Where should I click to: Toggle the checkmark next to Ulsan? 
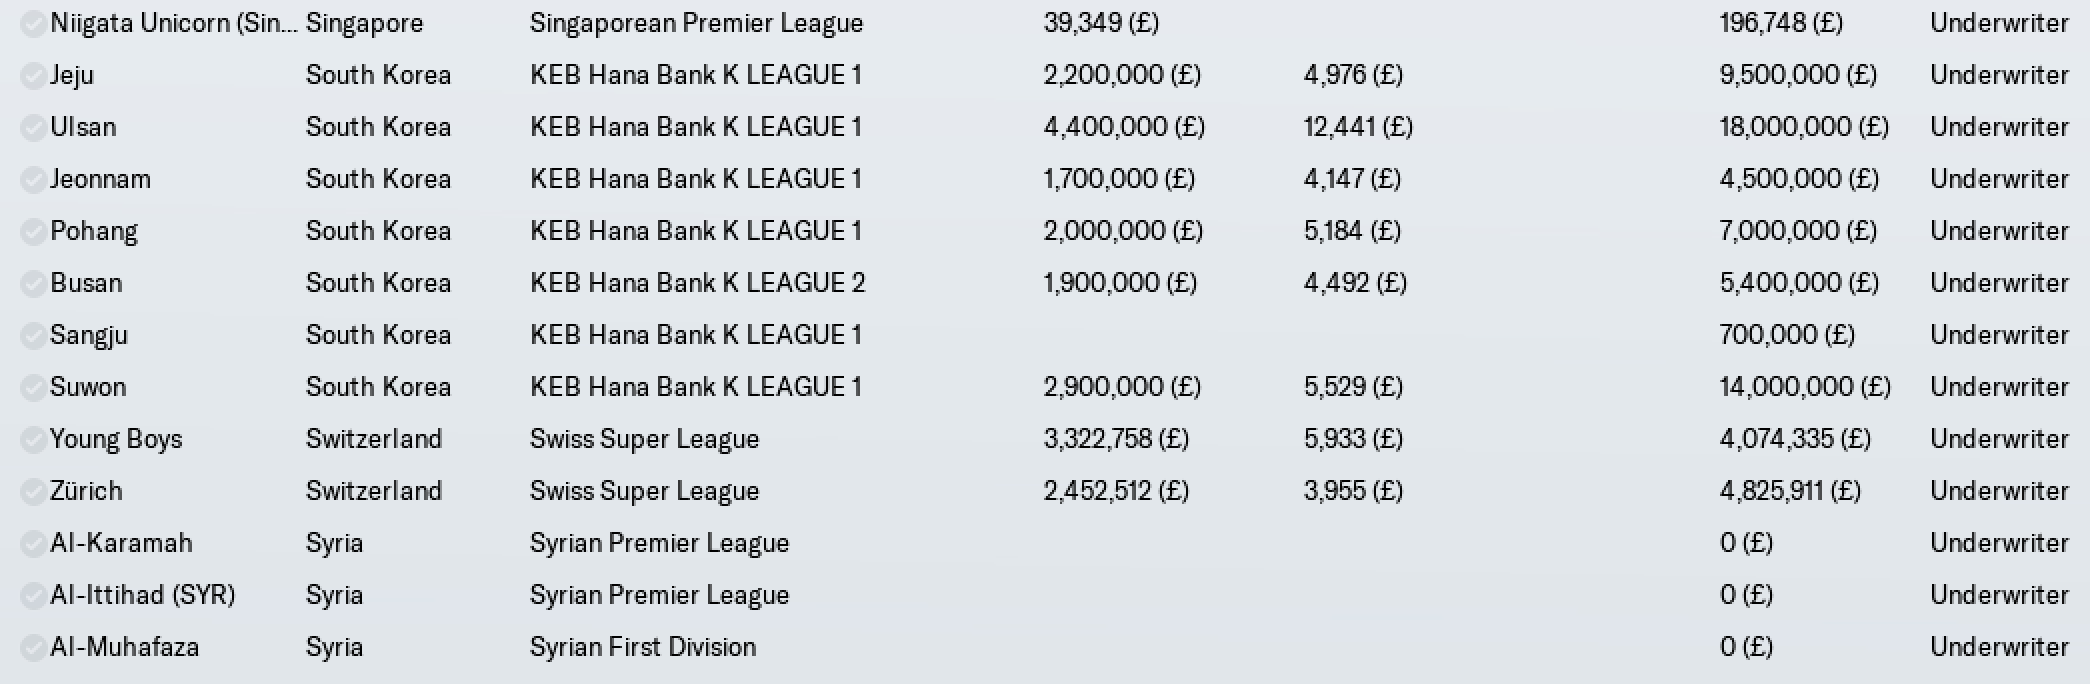tap(33, 127)
